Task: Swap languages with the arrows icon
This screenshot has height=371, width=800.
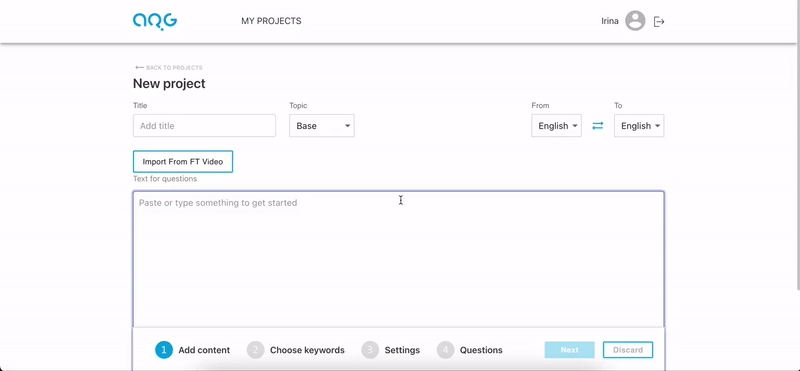Action: pyautogui.click(x=597, y=126)
